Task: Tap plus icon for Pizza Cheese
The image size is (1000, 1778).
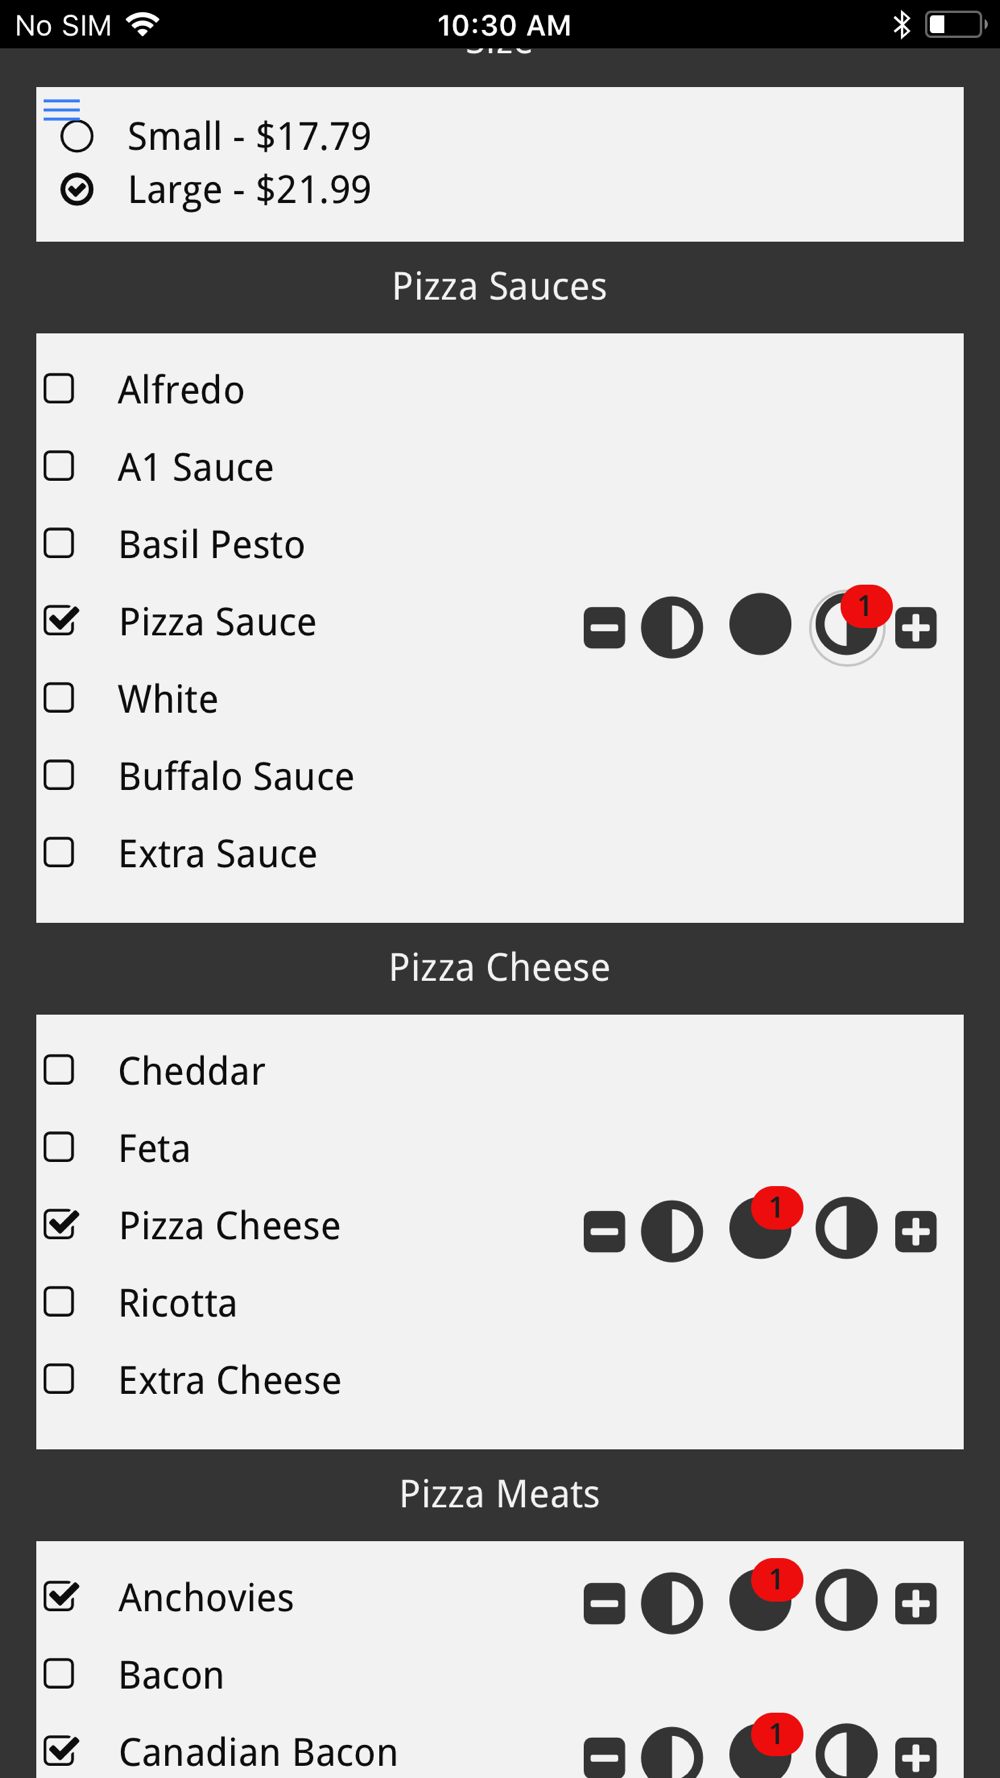Action: [916, 1231]
